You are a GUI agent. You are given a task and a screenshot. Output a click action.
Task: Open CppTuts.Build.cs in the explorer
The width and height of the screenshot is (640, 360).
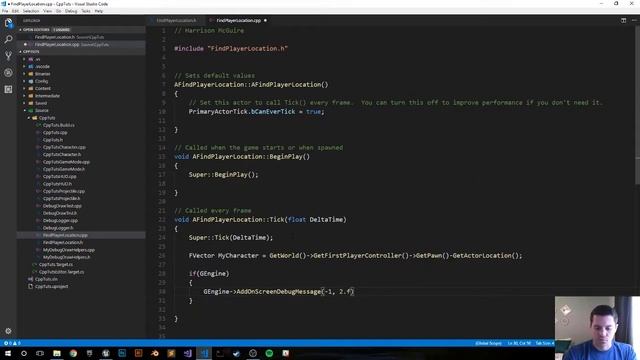[58, 125]
